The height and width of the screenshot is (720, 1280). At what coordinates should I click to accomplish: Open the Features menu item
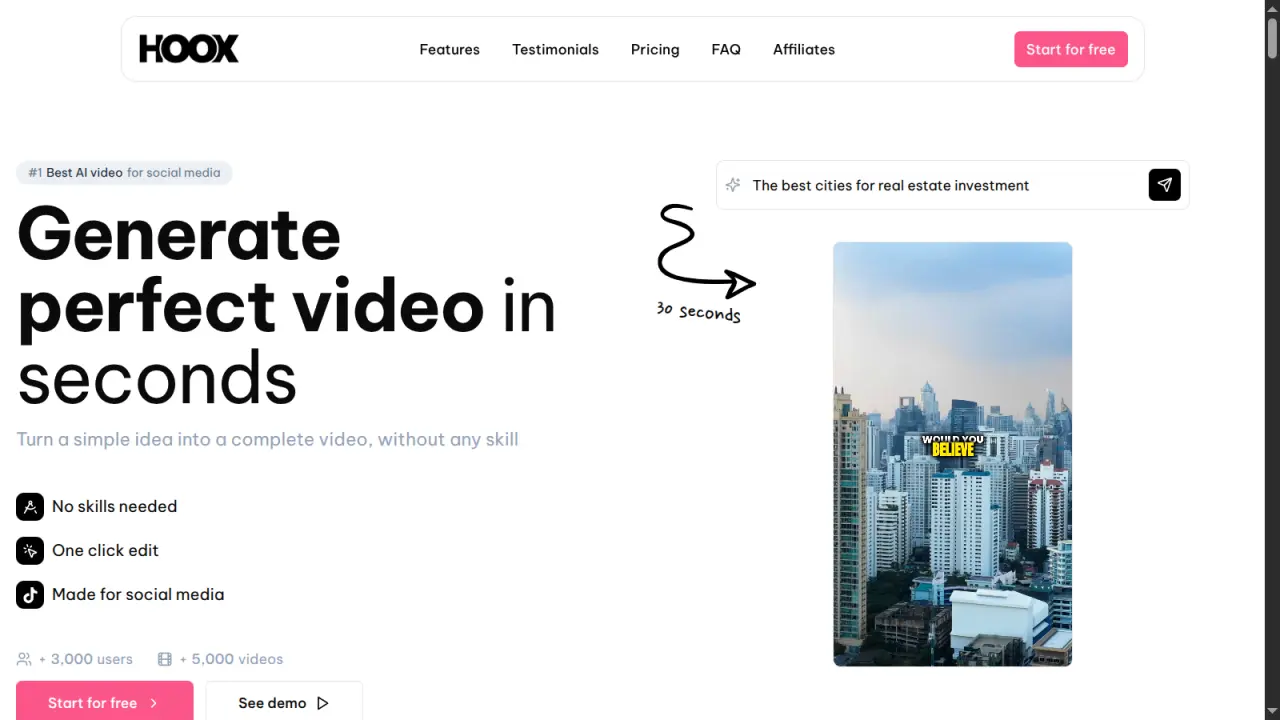click(x=449, y=49)
